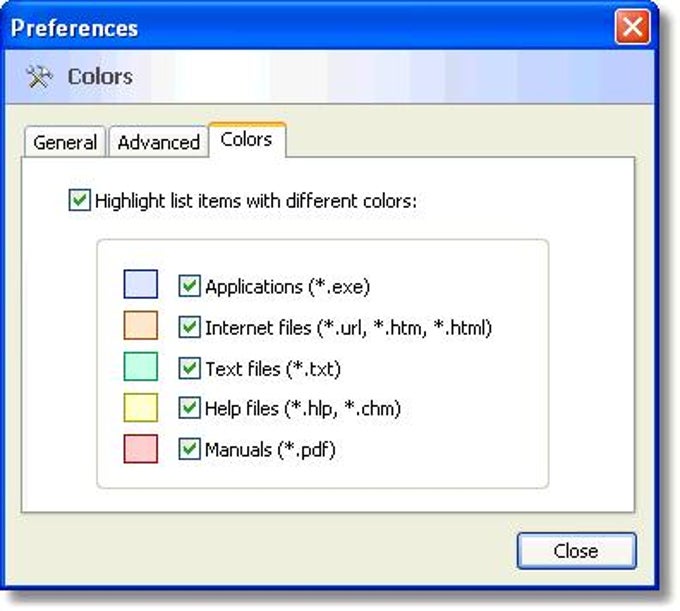
Task: Select the Colors tab
Action: [x=246, y=140]
